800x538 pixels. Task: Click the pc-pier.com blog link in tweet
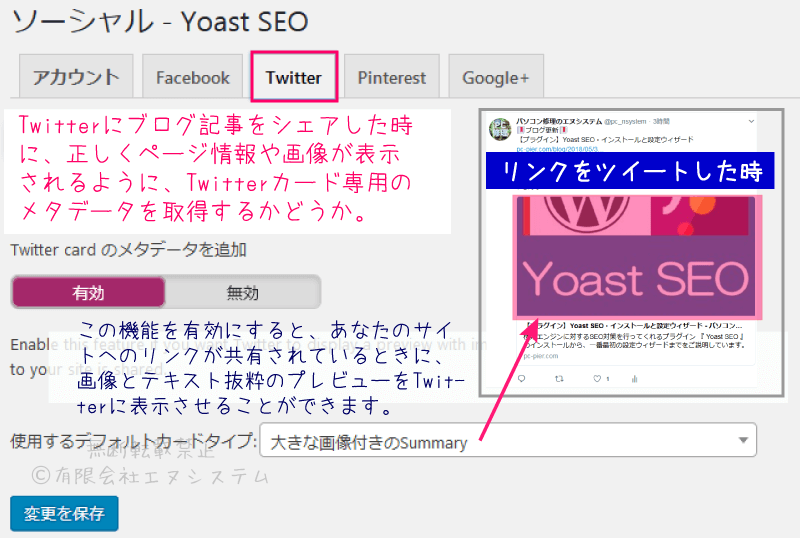pos(557,149)
